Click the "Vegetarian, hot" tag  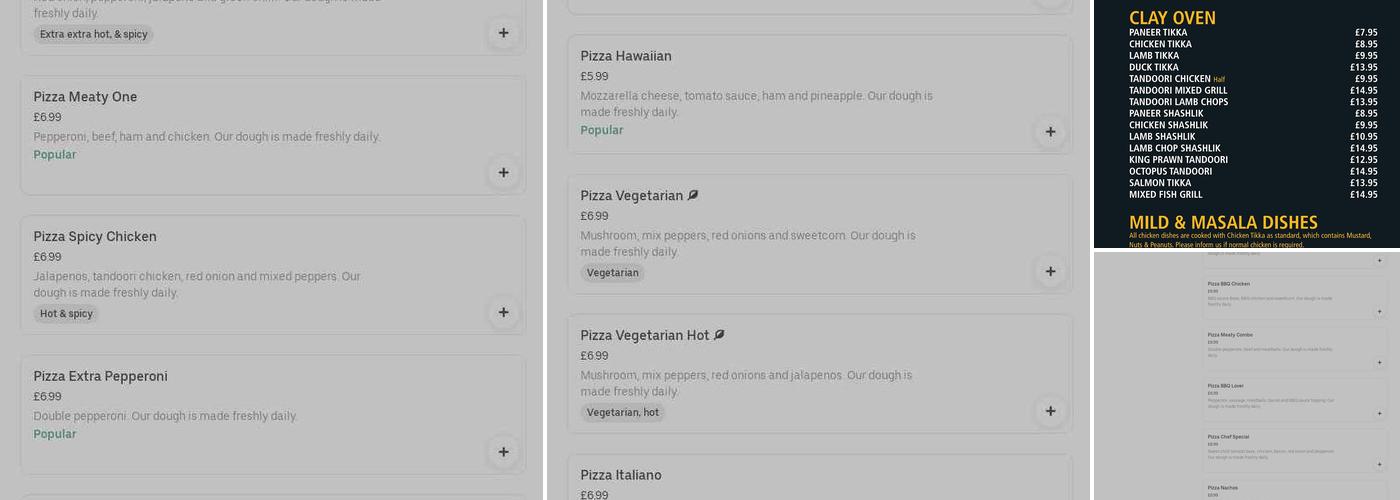click(622, 412)
